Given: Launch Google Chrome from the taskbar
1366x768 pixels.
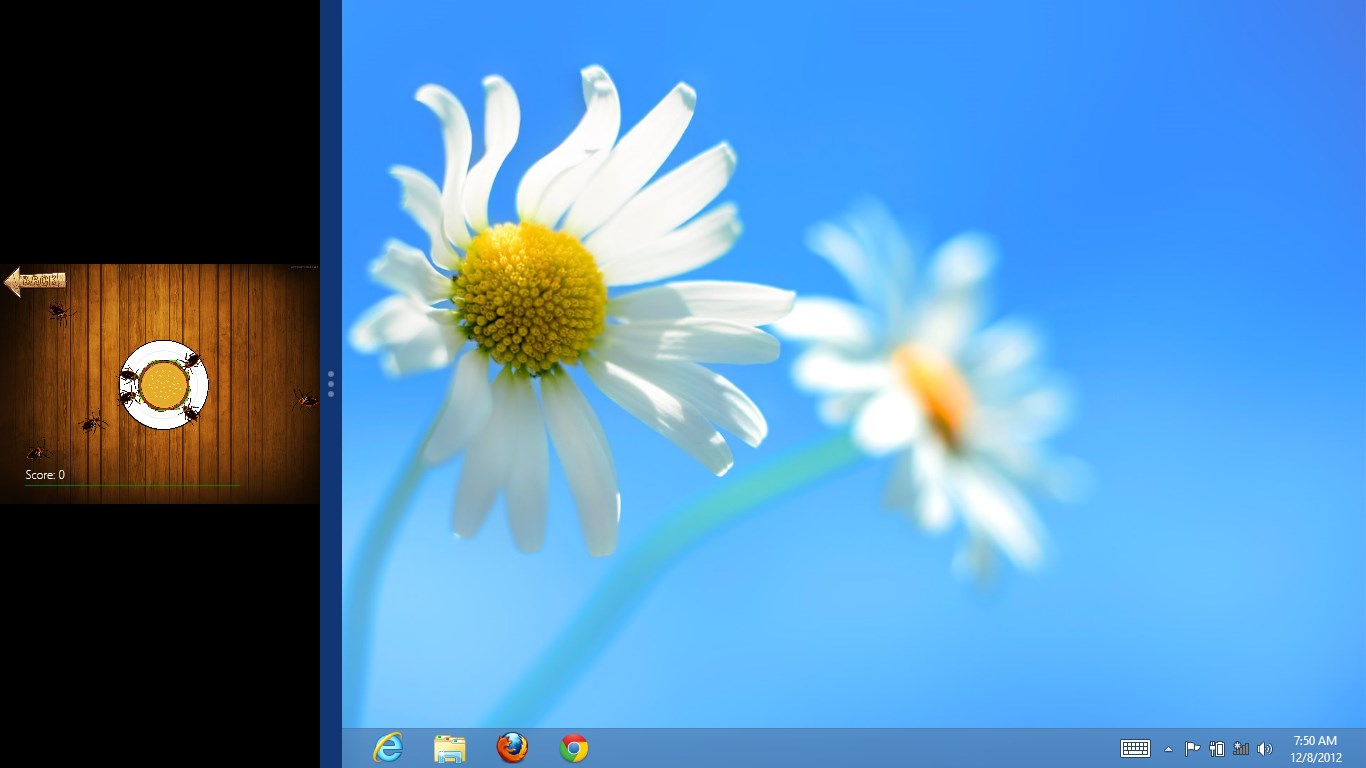Looking at the screenshot, I should pyautogui.click(x=574, y=748).
